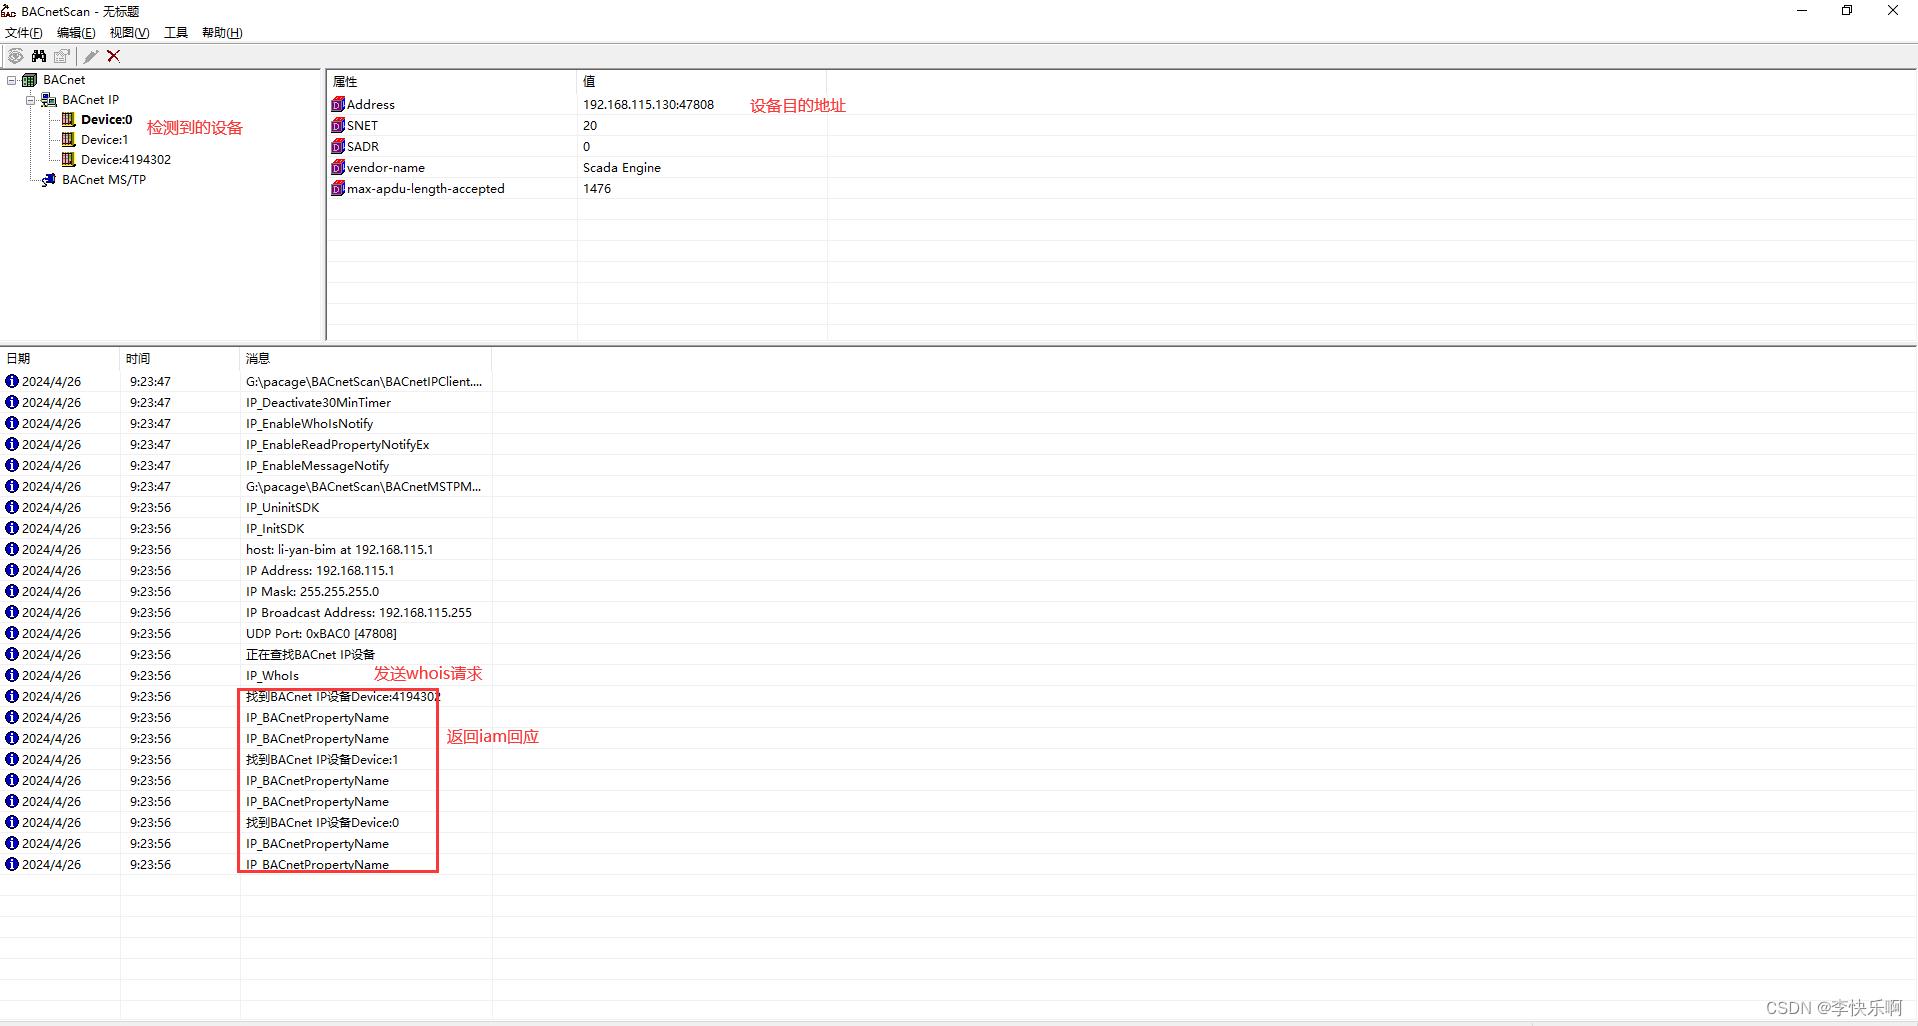Click the Device:4194302 device icon
1918x1026 pixels.
(x=69, y=160)
